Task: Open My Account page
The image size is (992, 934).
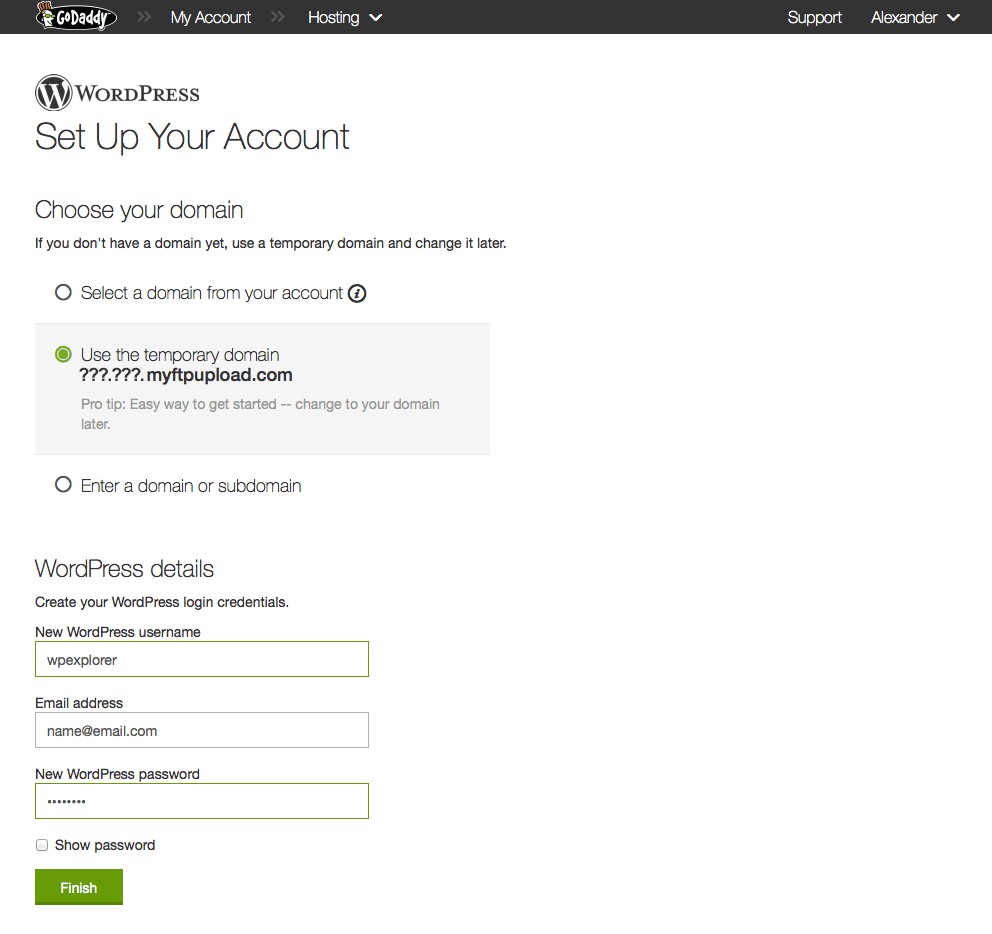Action: point(211,17)
